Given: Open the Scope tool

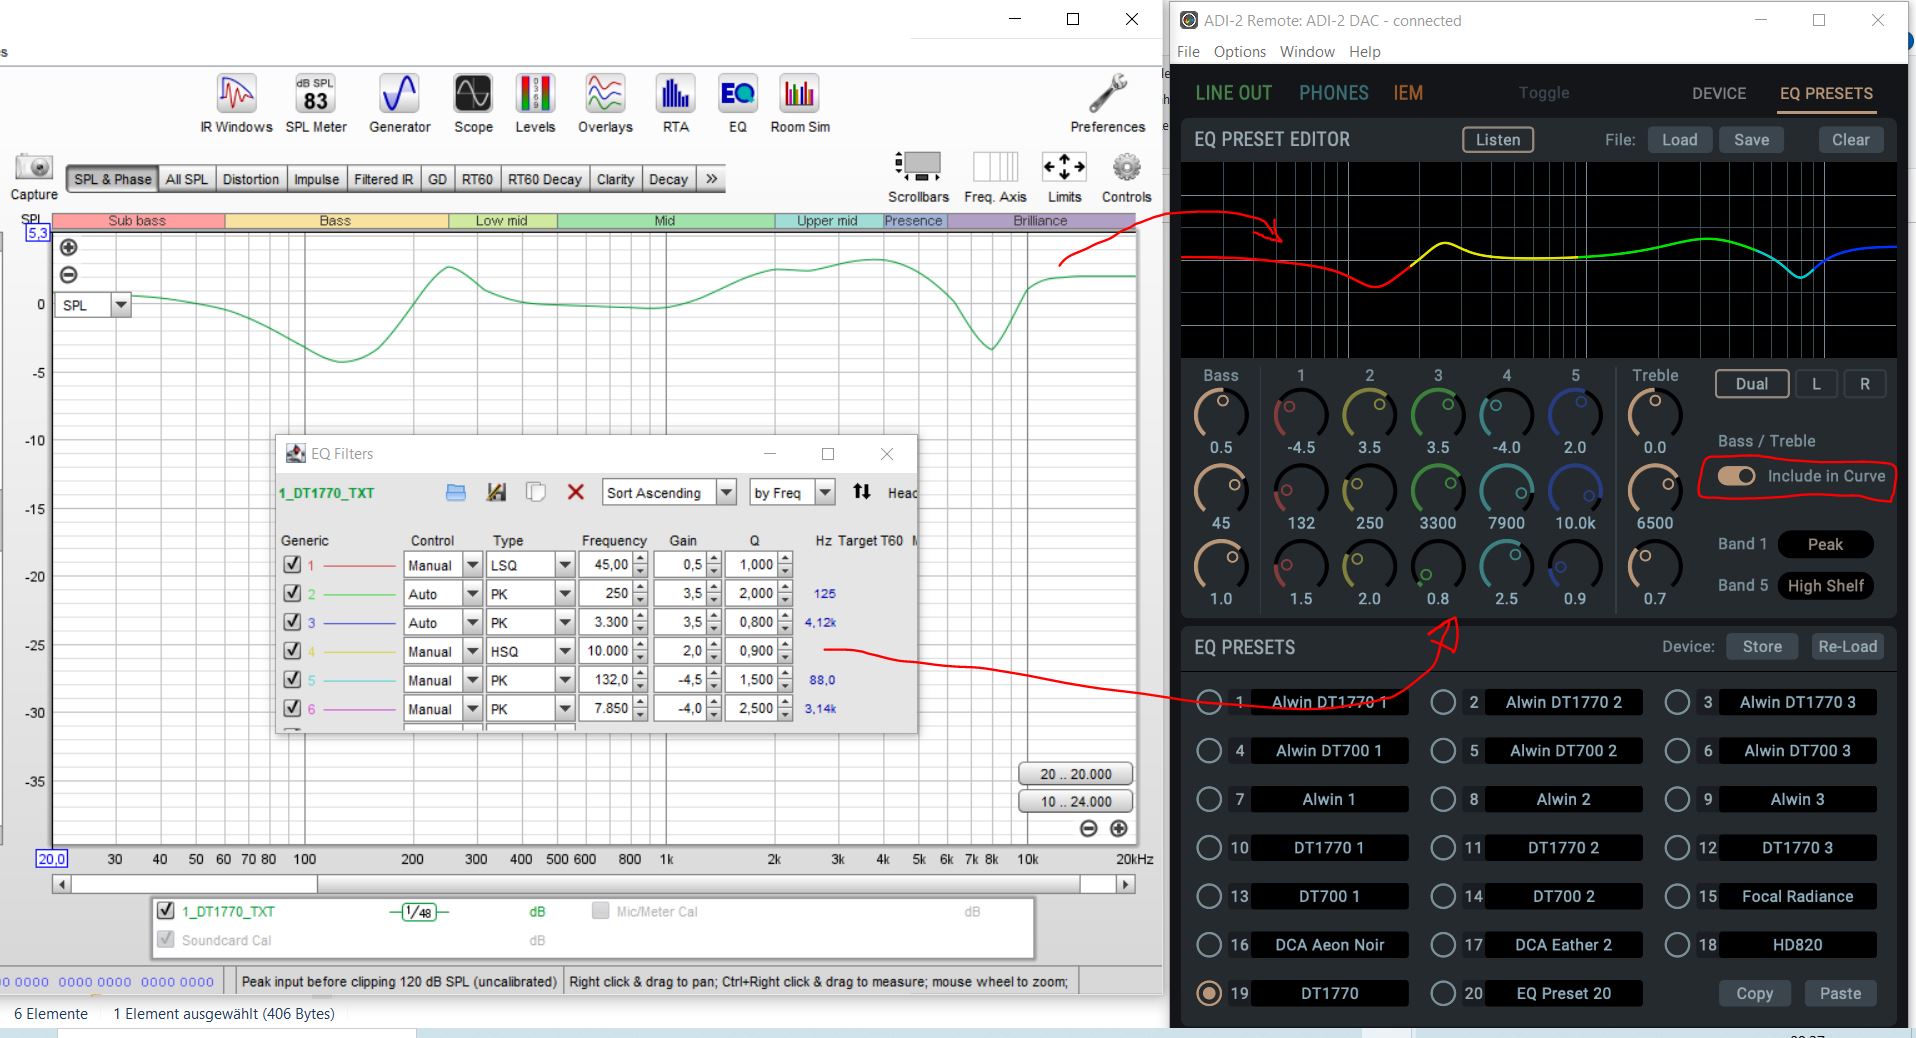Looking at the screenshot, I should 473,104.
